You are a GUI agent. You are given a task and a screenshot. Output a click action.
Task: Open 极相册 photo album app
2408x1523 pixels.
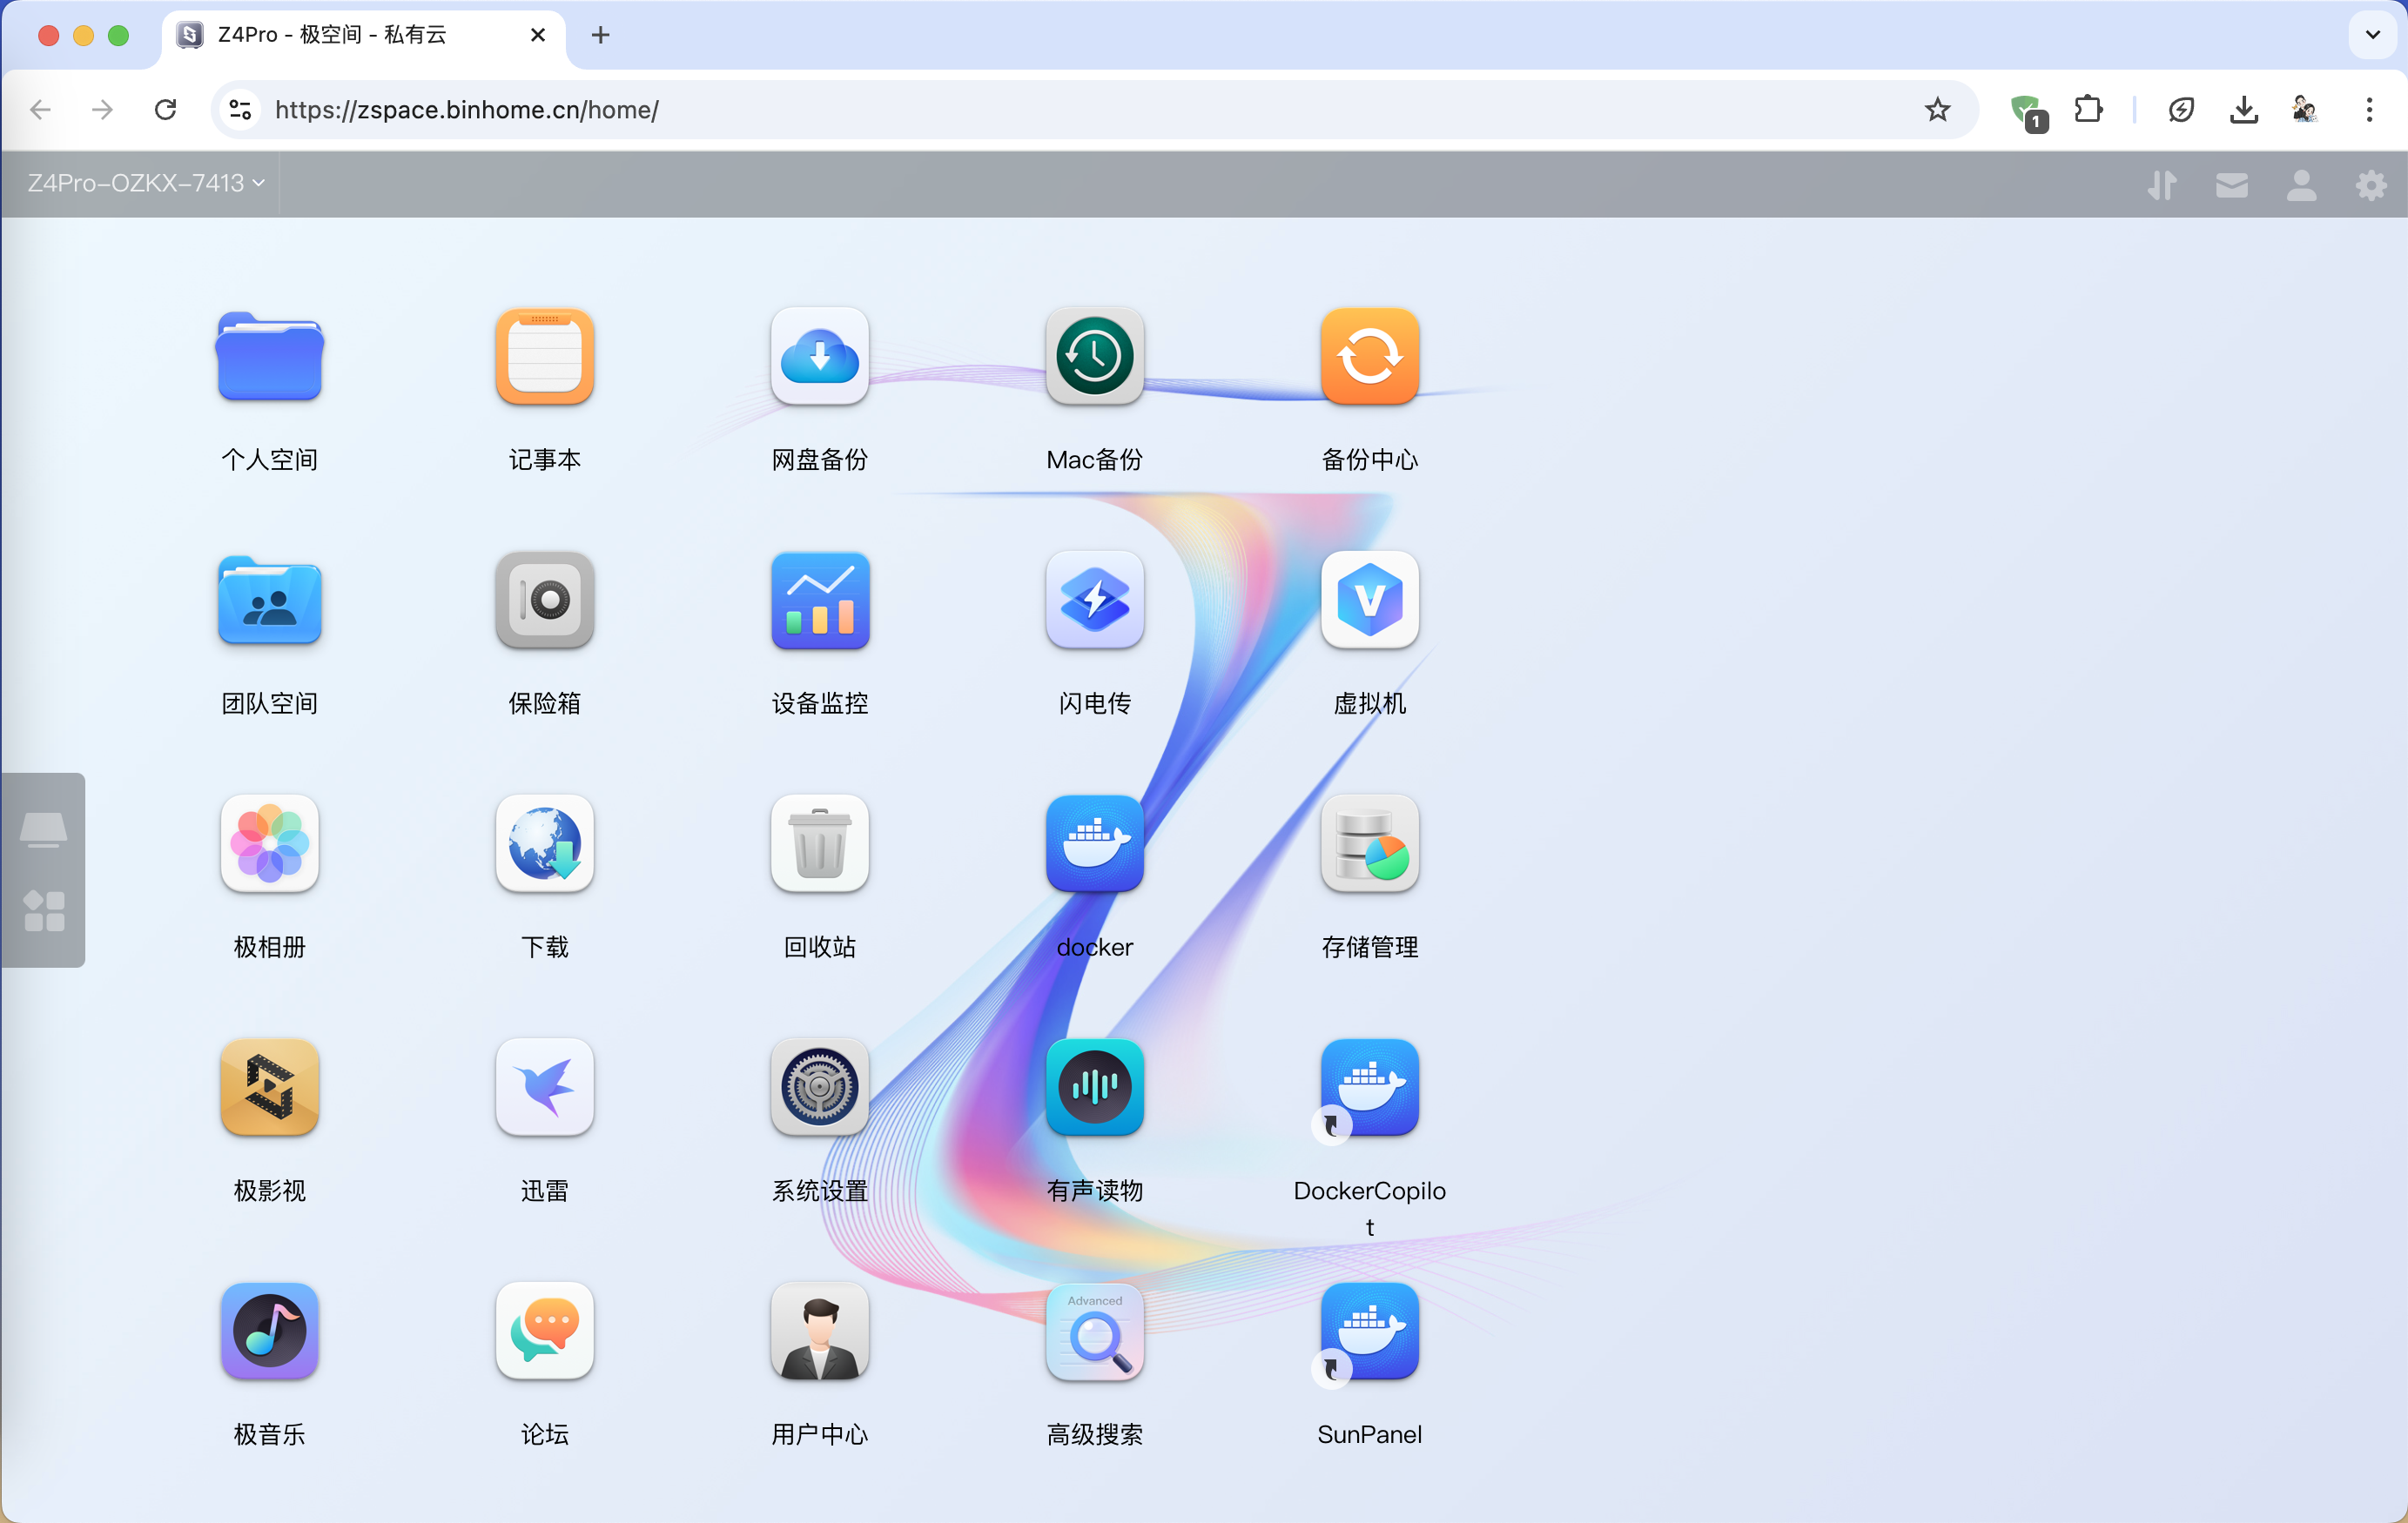[x=269, y=844]
